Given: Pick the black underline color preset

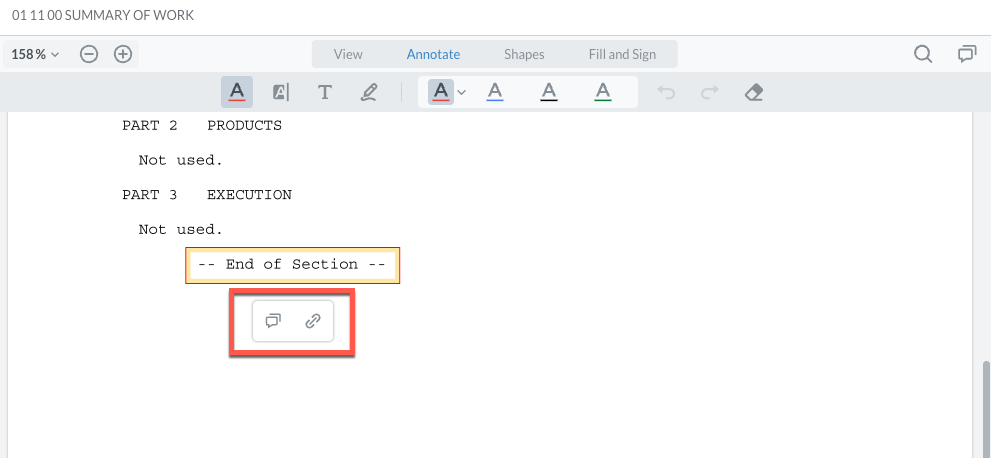Looking at the screenshot, I should 548,92.
